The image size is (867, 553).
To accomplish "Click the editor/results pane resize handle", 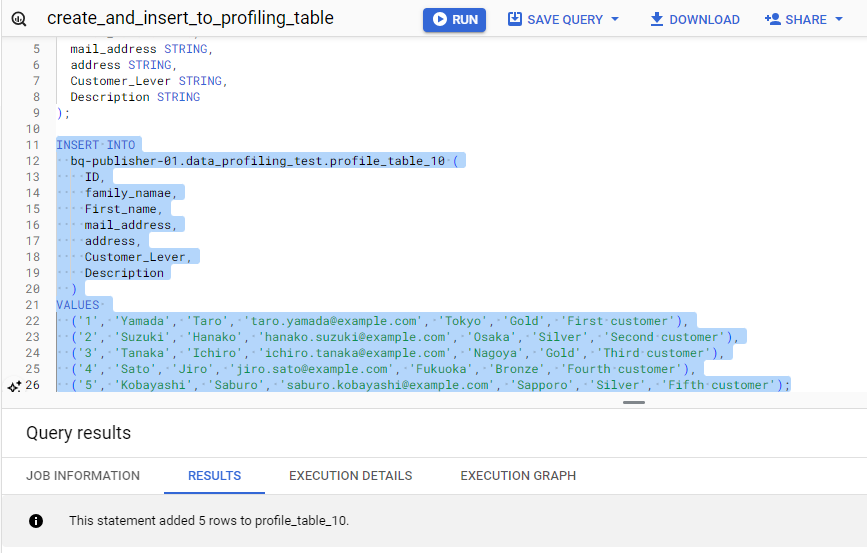I will [x=634, y=403].
